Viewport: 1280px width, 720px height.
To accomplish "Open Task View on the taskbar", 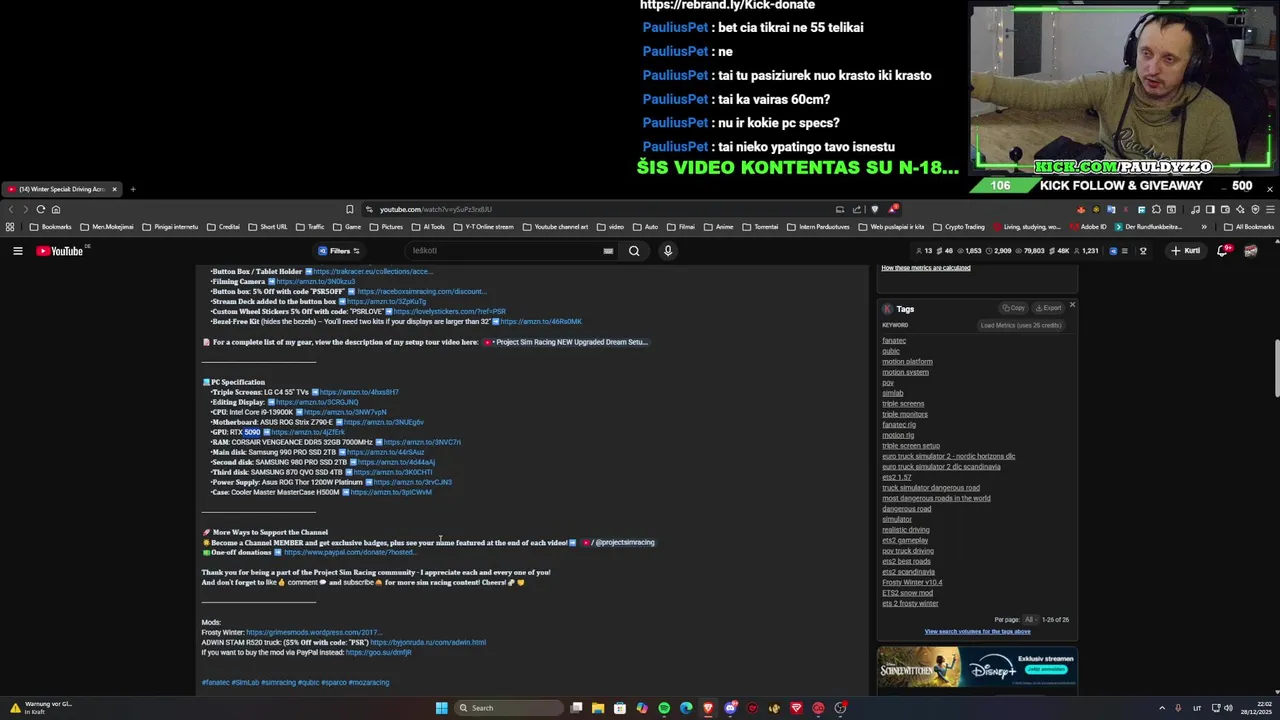I will click(576, 708).
